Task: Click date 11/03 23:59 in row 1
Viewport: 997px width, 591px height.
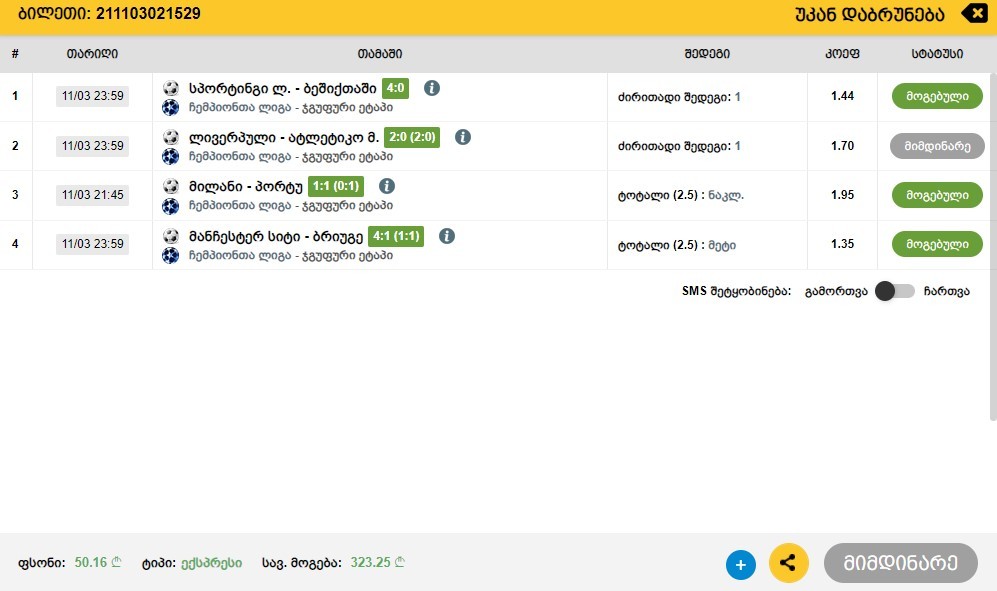Action: [93, 96]
